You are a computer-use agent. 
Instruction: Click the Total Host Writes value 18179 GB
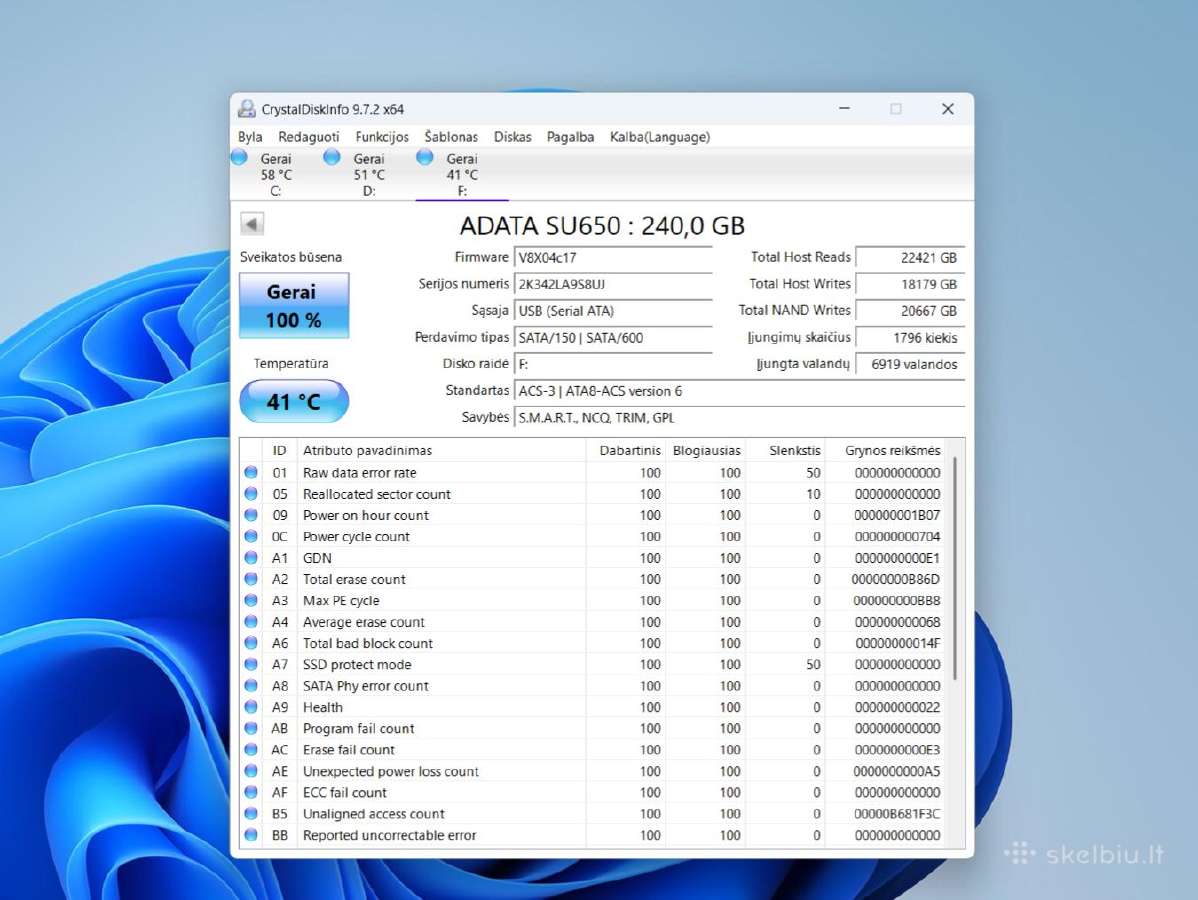tap(910, 284)
